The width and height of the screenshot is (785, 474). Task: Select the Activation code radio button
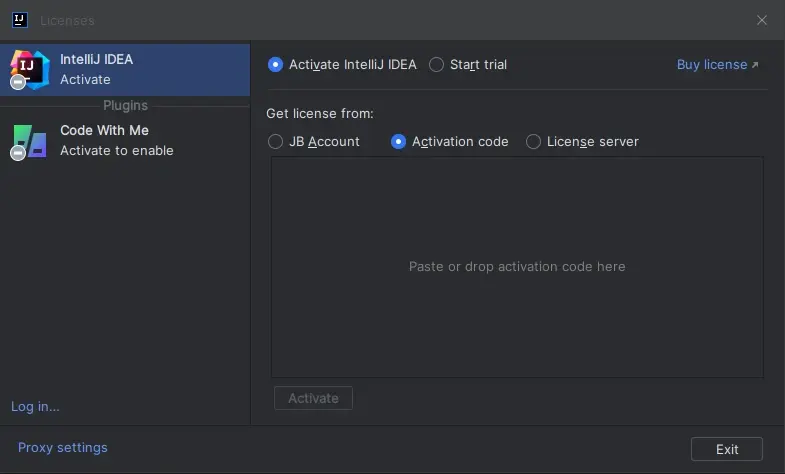[x=399, y=142]
